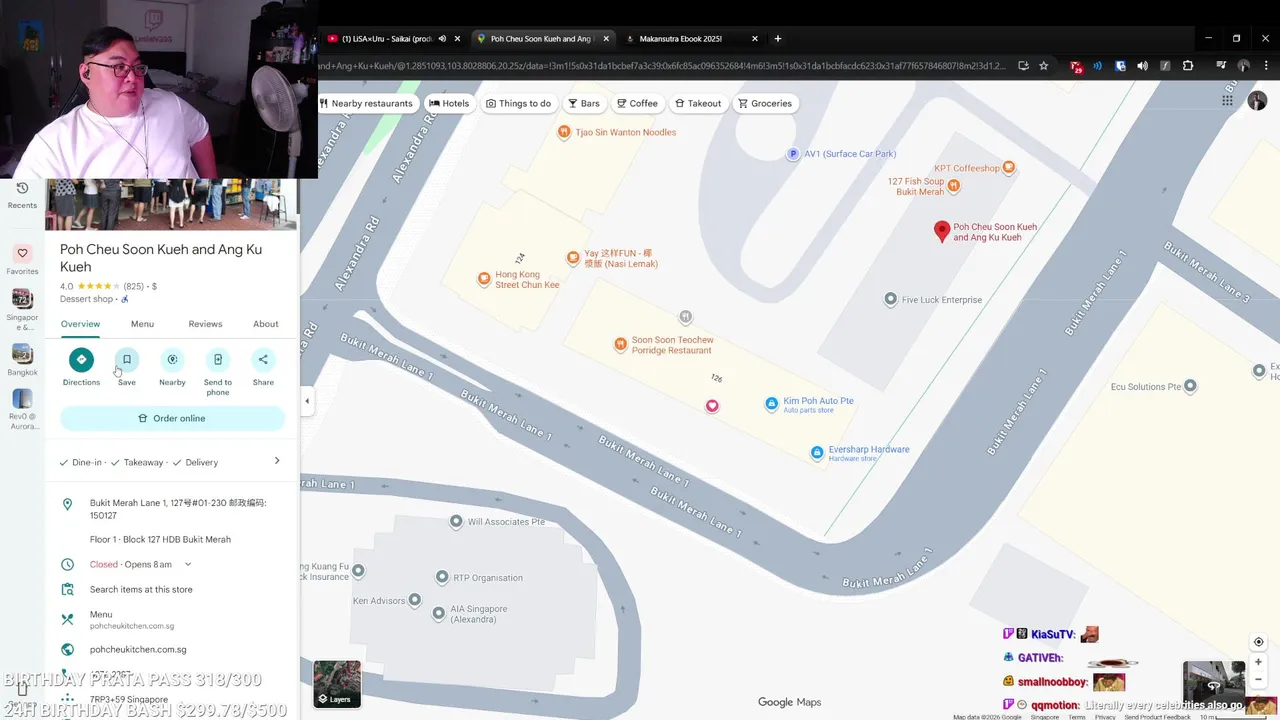Select the Takeout filter chip
This screenshot has width=1280, height=720.
pos(698,103)
